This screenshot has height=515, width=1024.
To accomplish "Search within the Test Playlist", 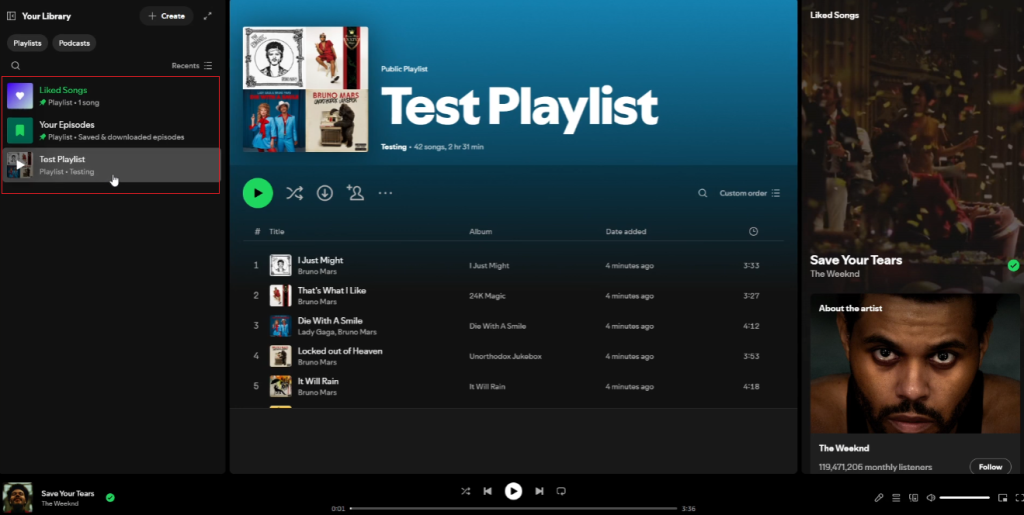I will pos(703,193).
